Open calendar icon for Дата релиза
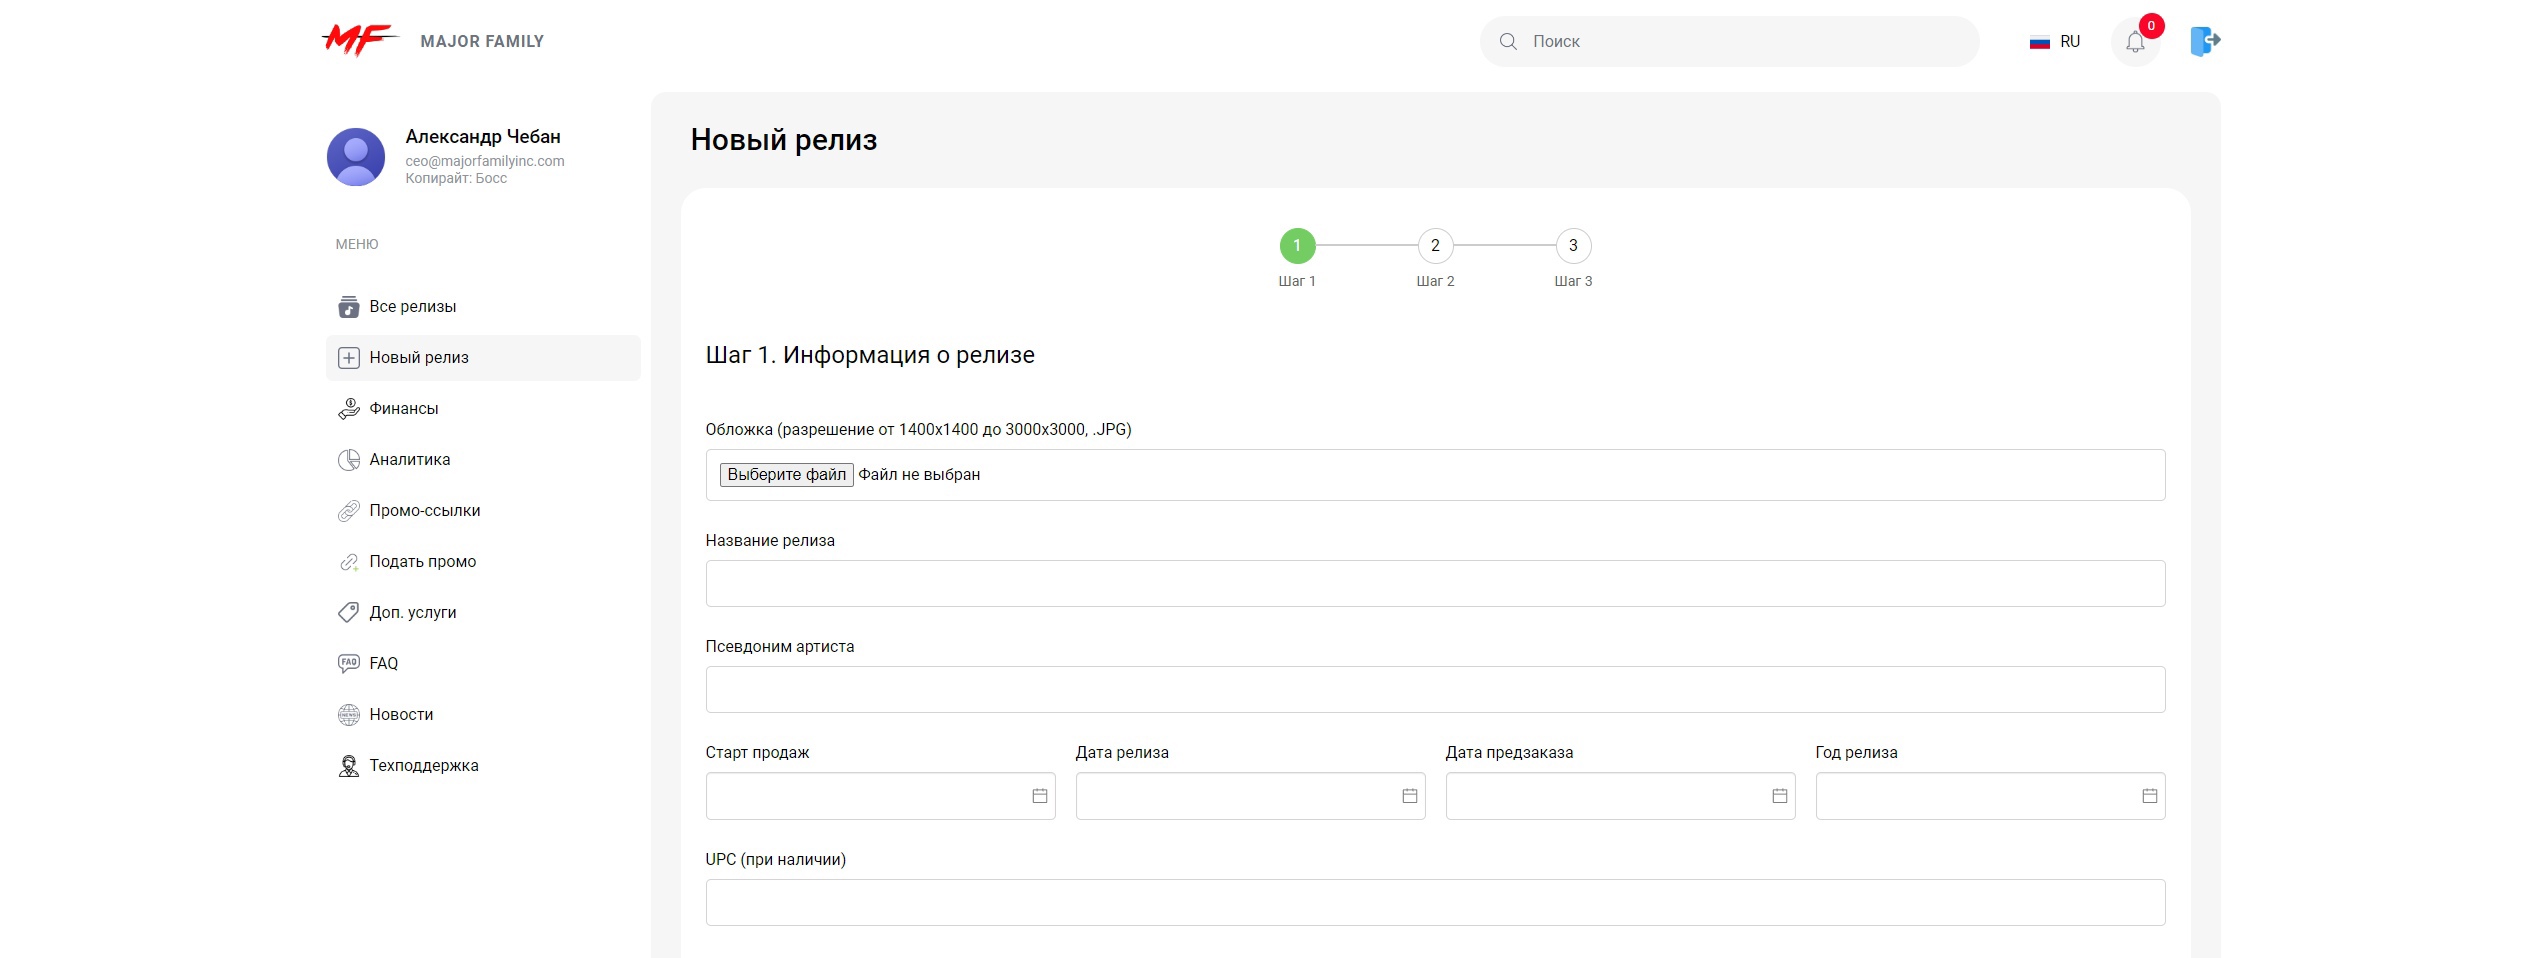 pyautogui.click(x=1409, y=796)
